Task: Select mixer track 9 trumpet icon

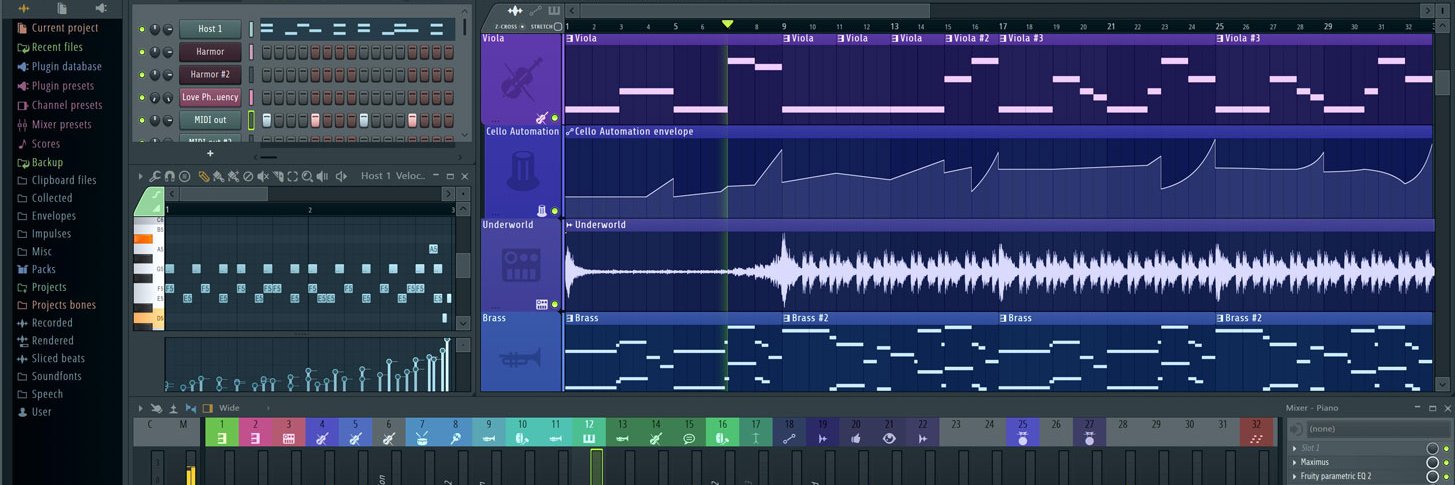Action: (x=489, y=438)
